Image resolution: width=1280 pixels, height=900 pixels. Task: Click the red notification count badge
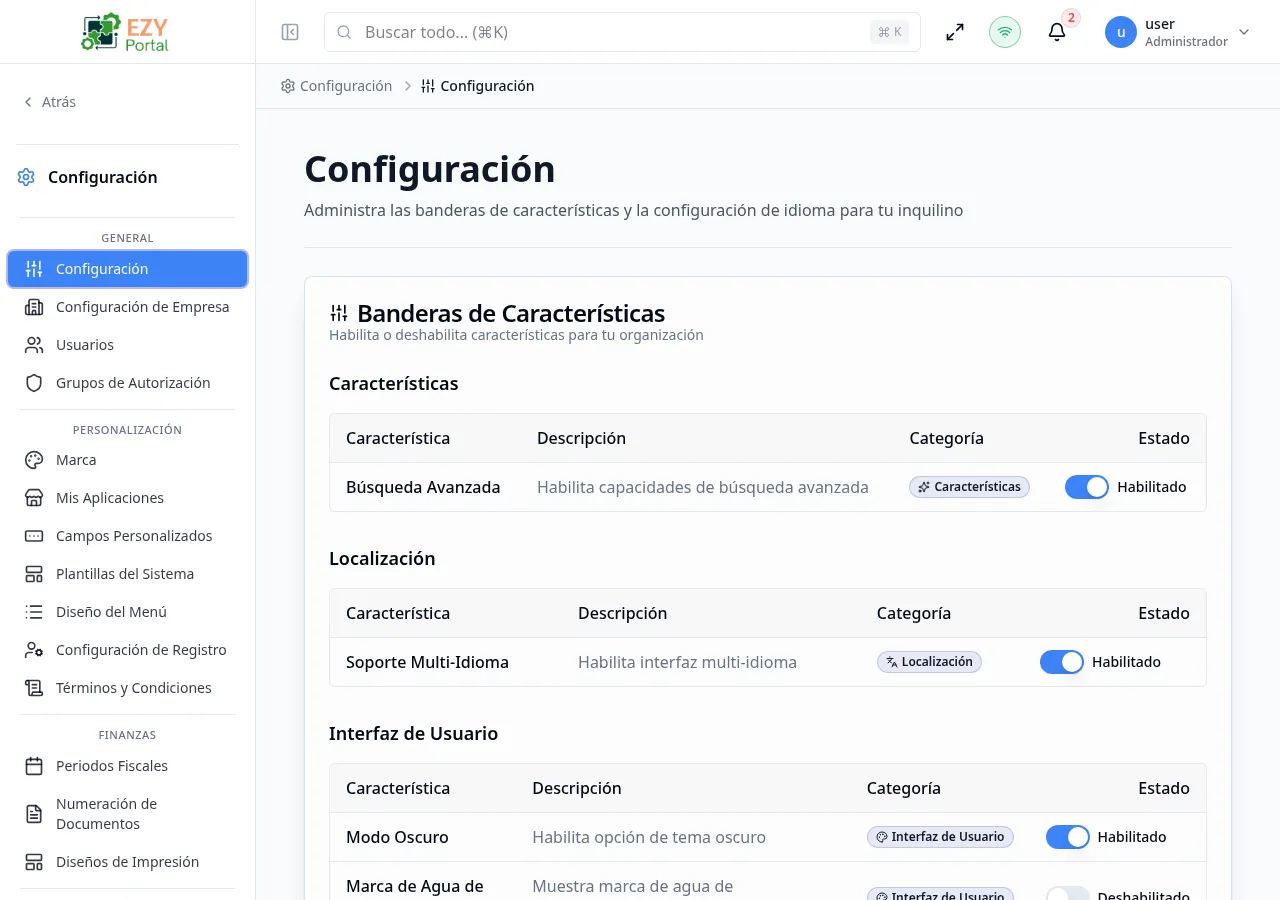(1071, 18)
